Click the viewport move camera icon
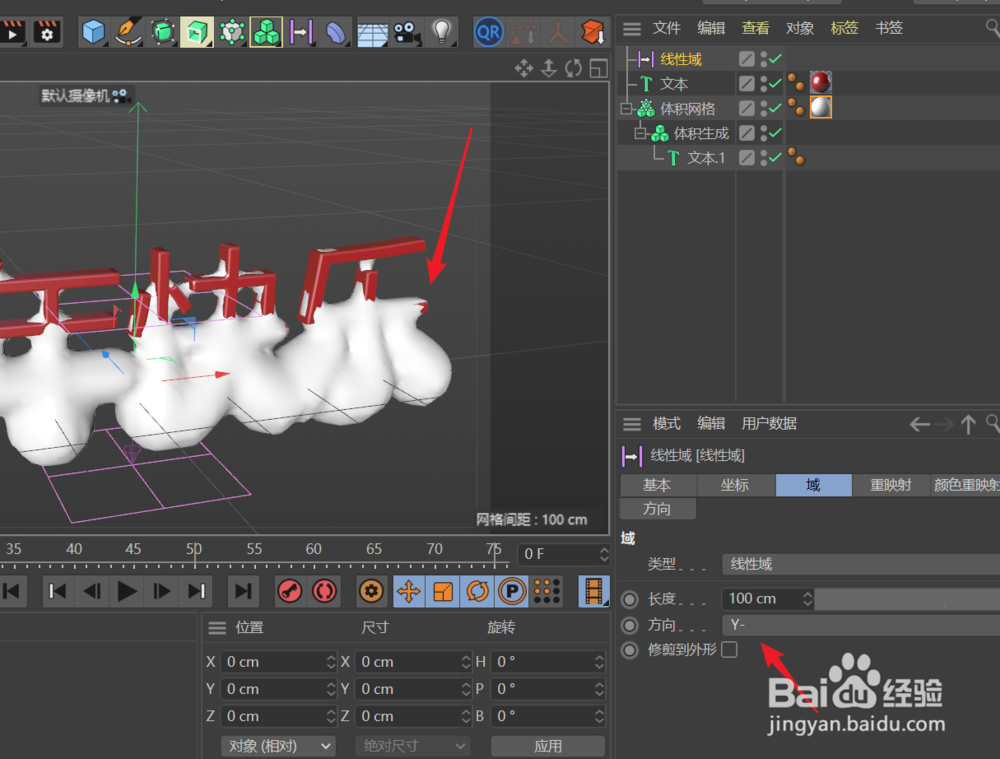Image resolution: width=1000 pixels, height=759 pixels. [x=524, y=68]
